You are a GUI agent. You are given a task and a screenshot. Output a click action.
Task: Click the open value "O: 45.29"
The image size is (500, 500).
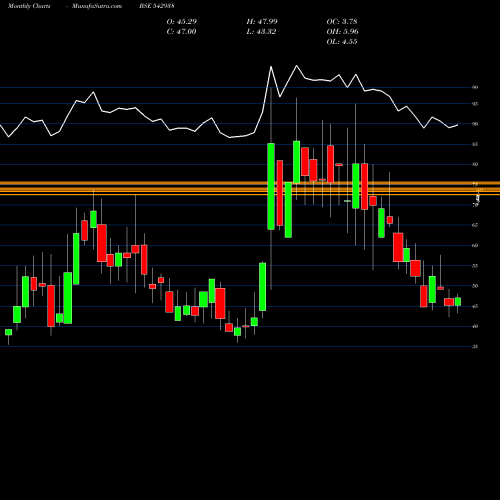click(182, 21)
